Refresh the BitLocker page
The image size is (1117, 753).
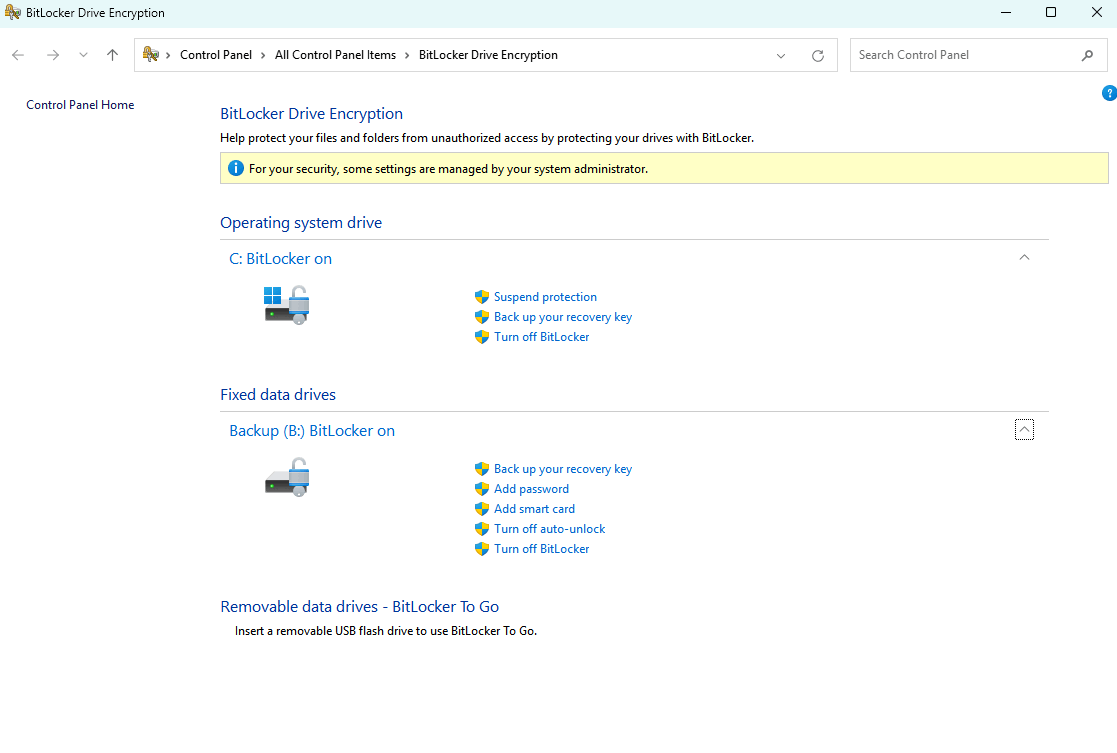coord(818,56)
